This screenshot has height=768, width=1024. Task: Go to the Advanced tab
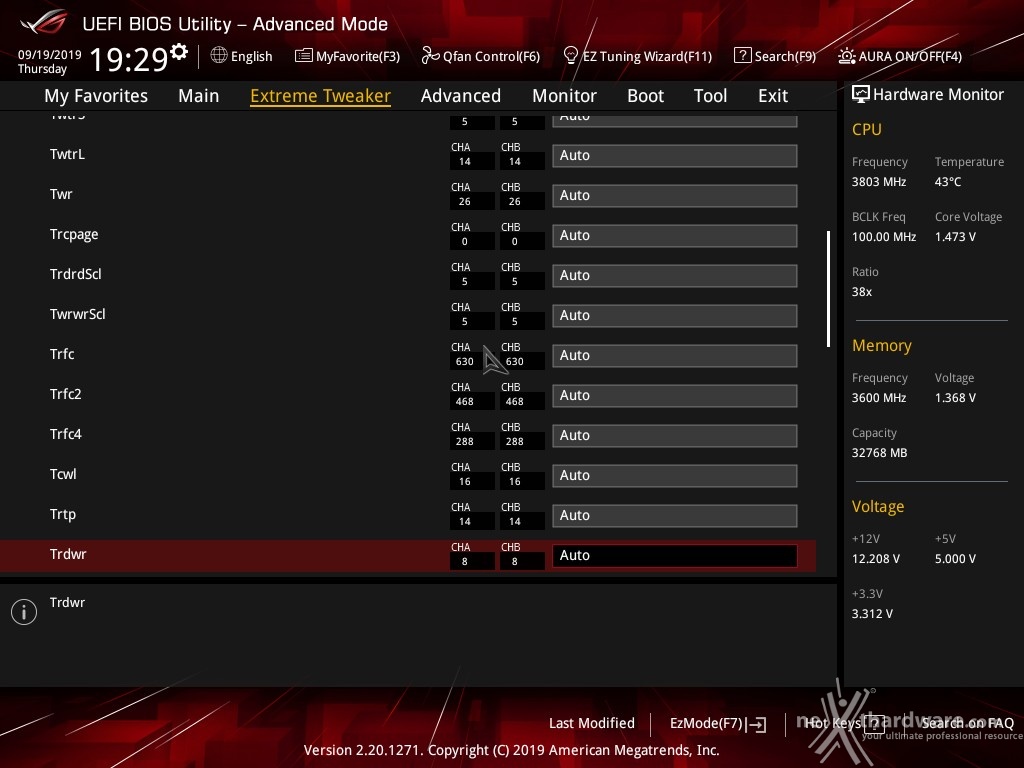coord(461,96)
